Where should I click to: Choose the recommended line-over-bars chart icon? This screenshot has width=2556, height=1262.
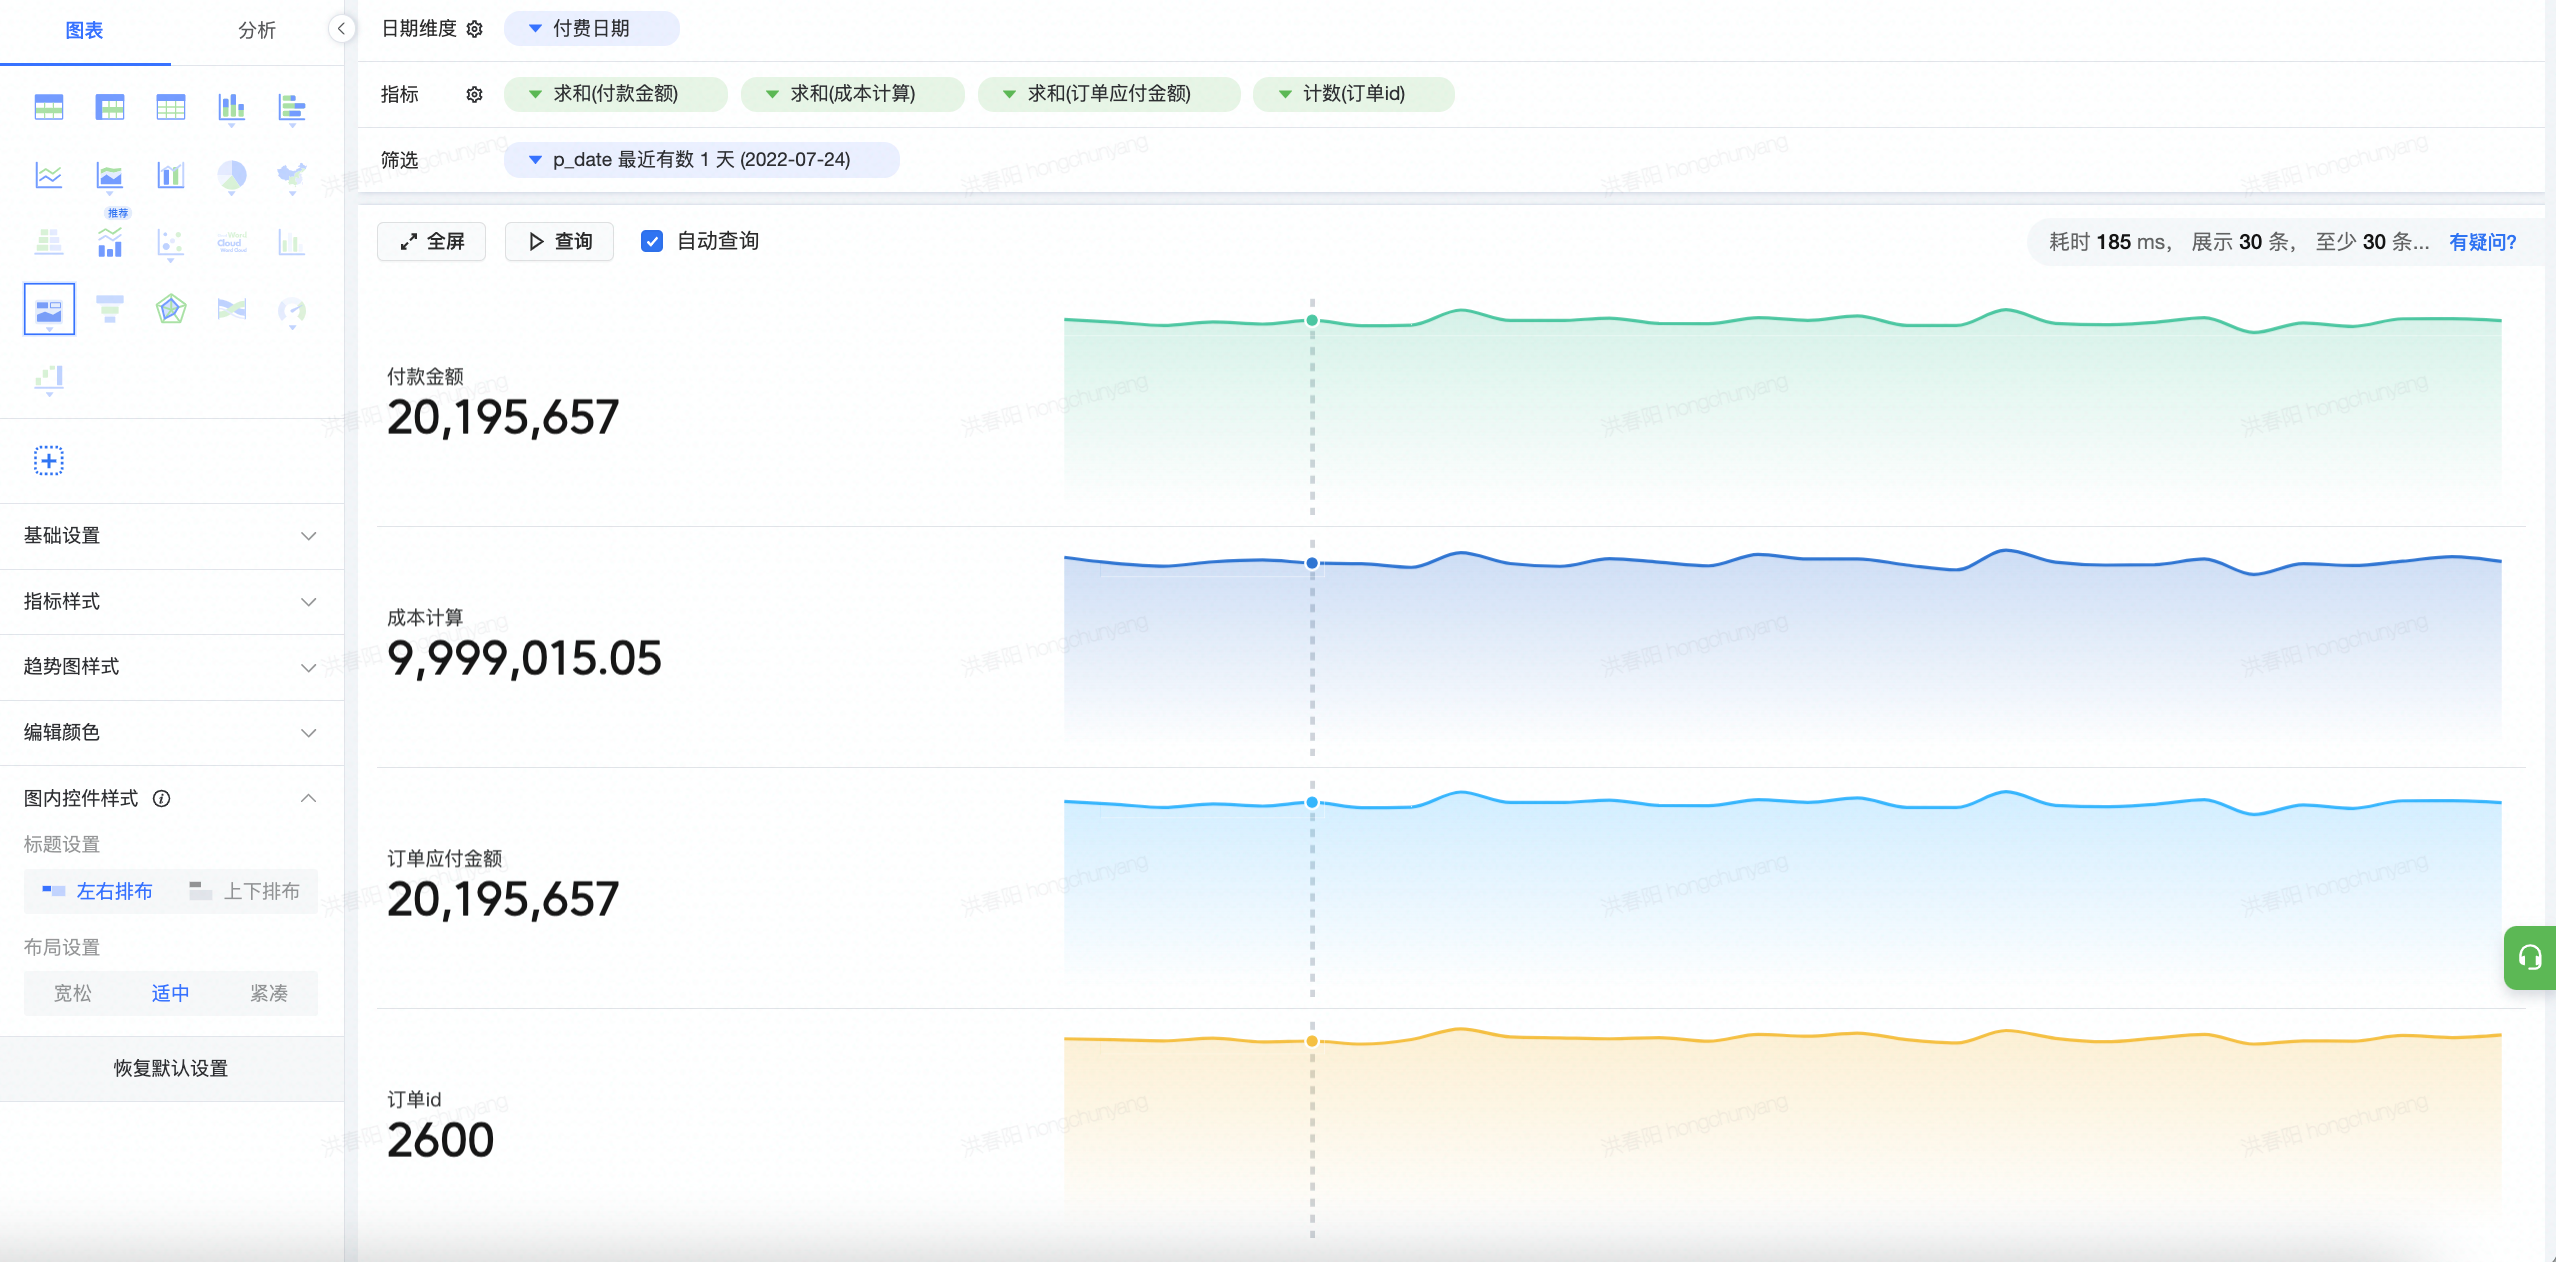click(110, 242)
